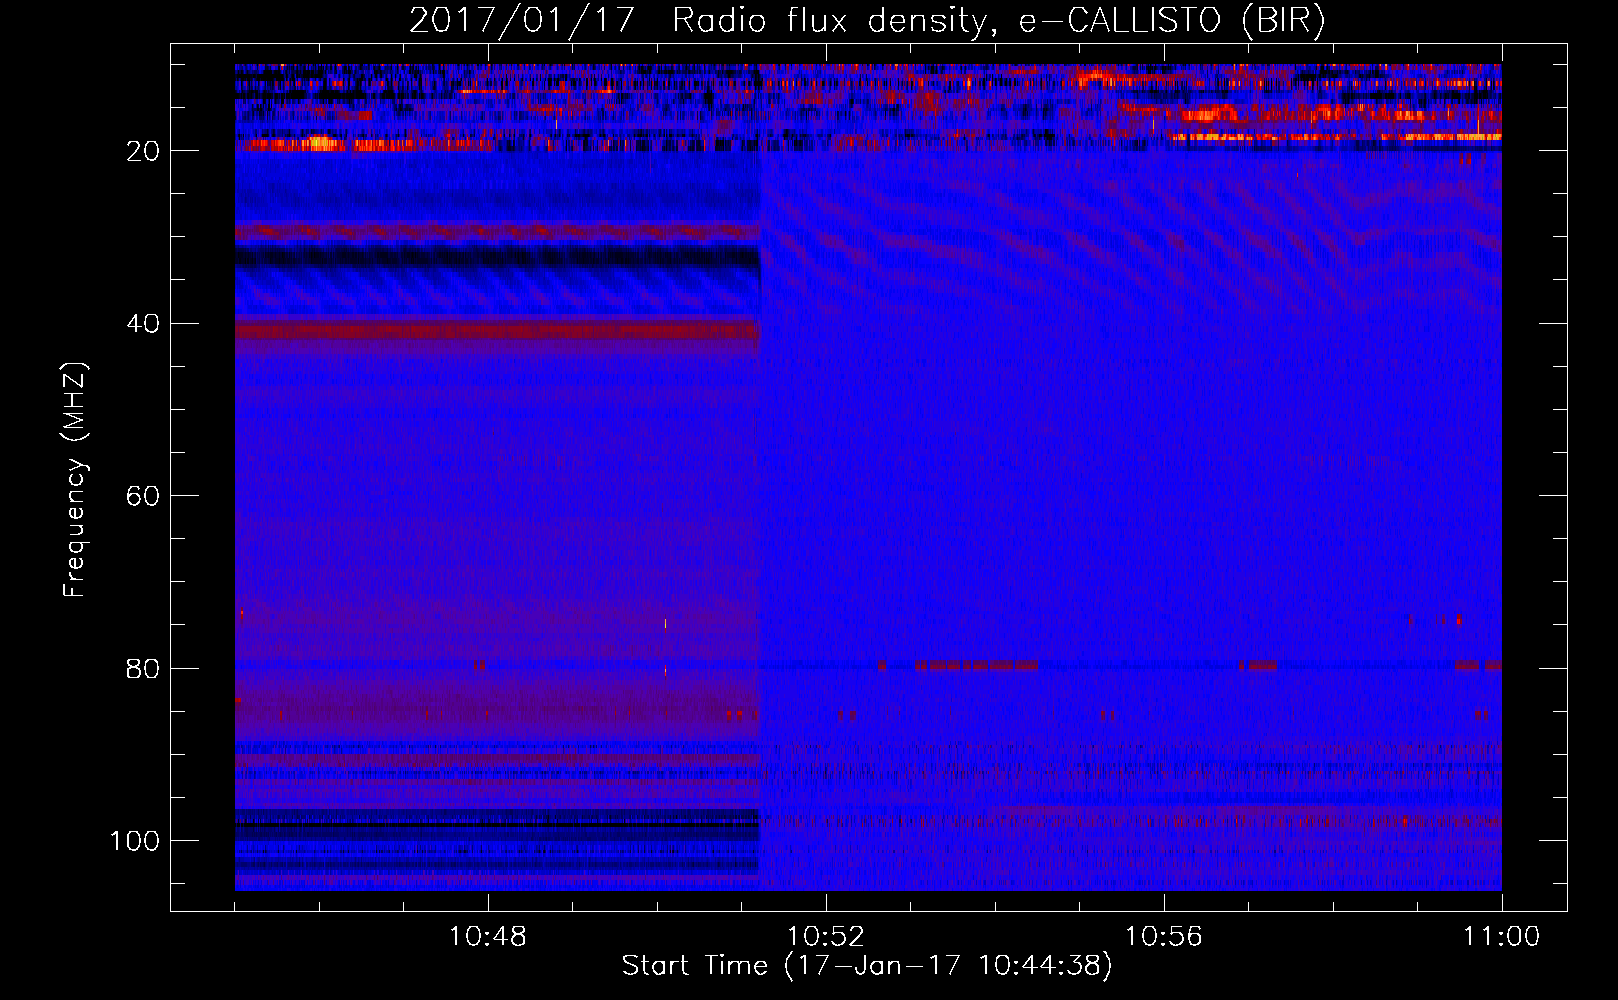Screen dimensions: 1618x1000
Task: Click the '10:52' time tick label
Action: 825,937
